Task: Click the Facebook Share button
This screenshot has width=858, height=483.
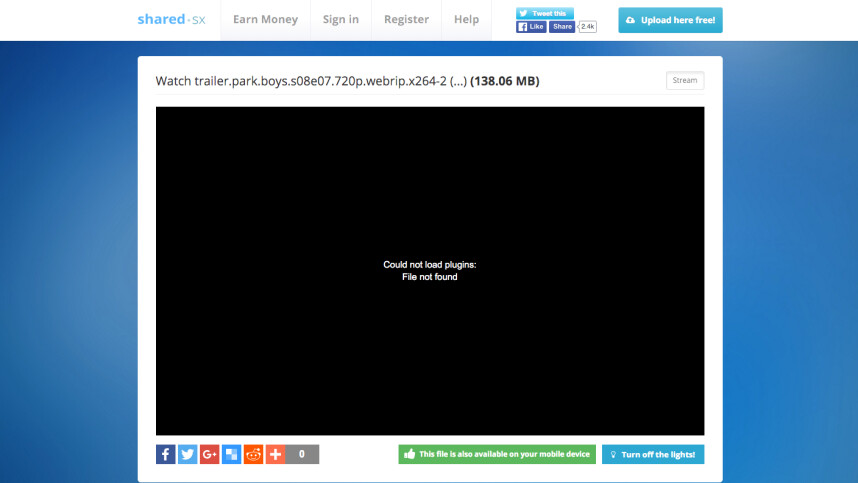Action: pos(562,27)
